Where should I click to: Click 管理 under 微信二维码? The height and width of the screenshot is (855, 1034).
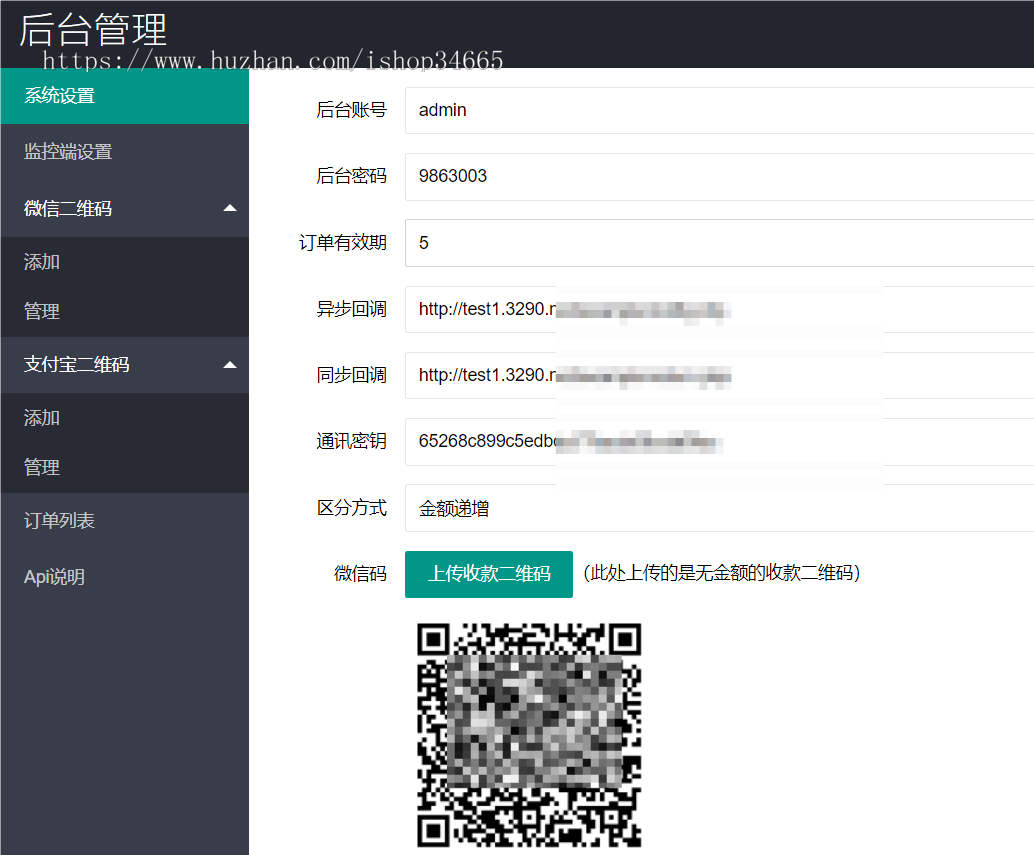coord(125,311)
